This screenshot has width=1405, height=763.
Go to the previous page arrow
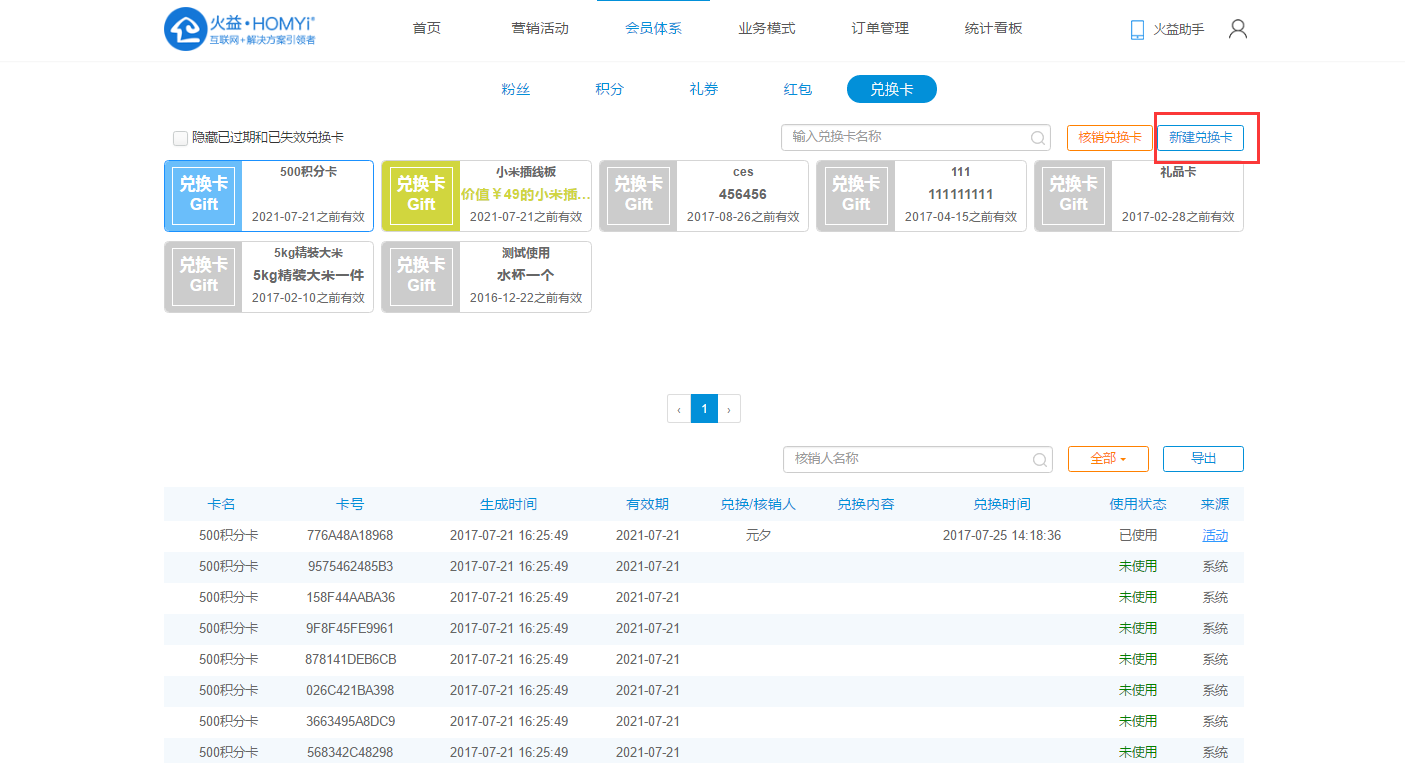679,409
